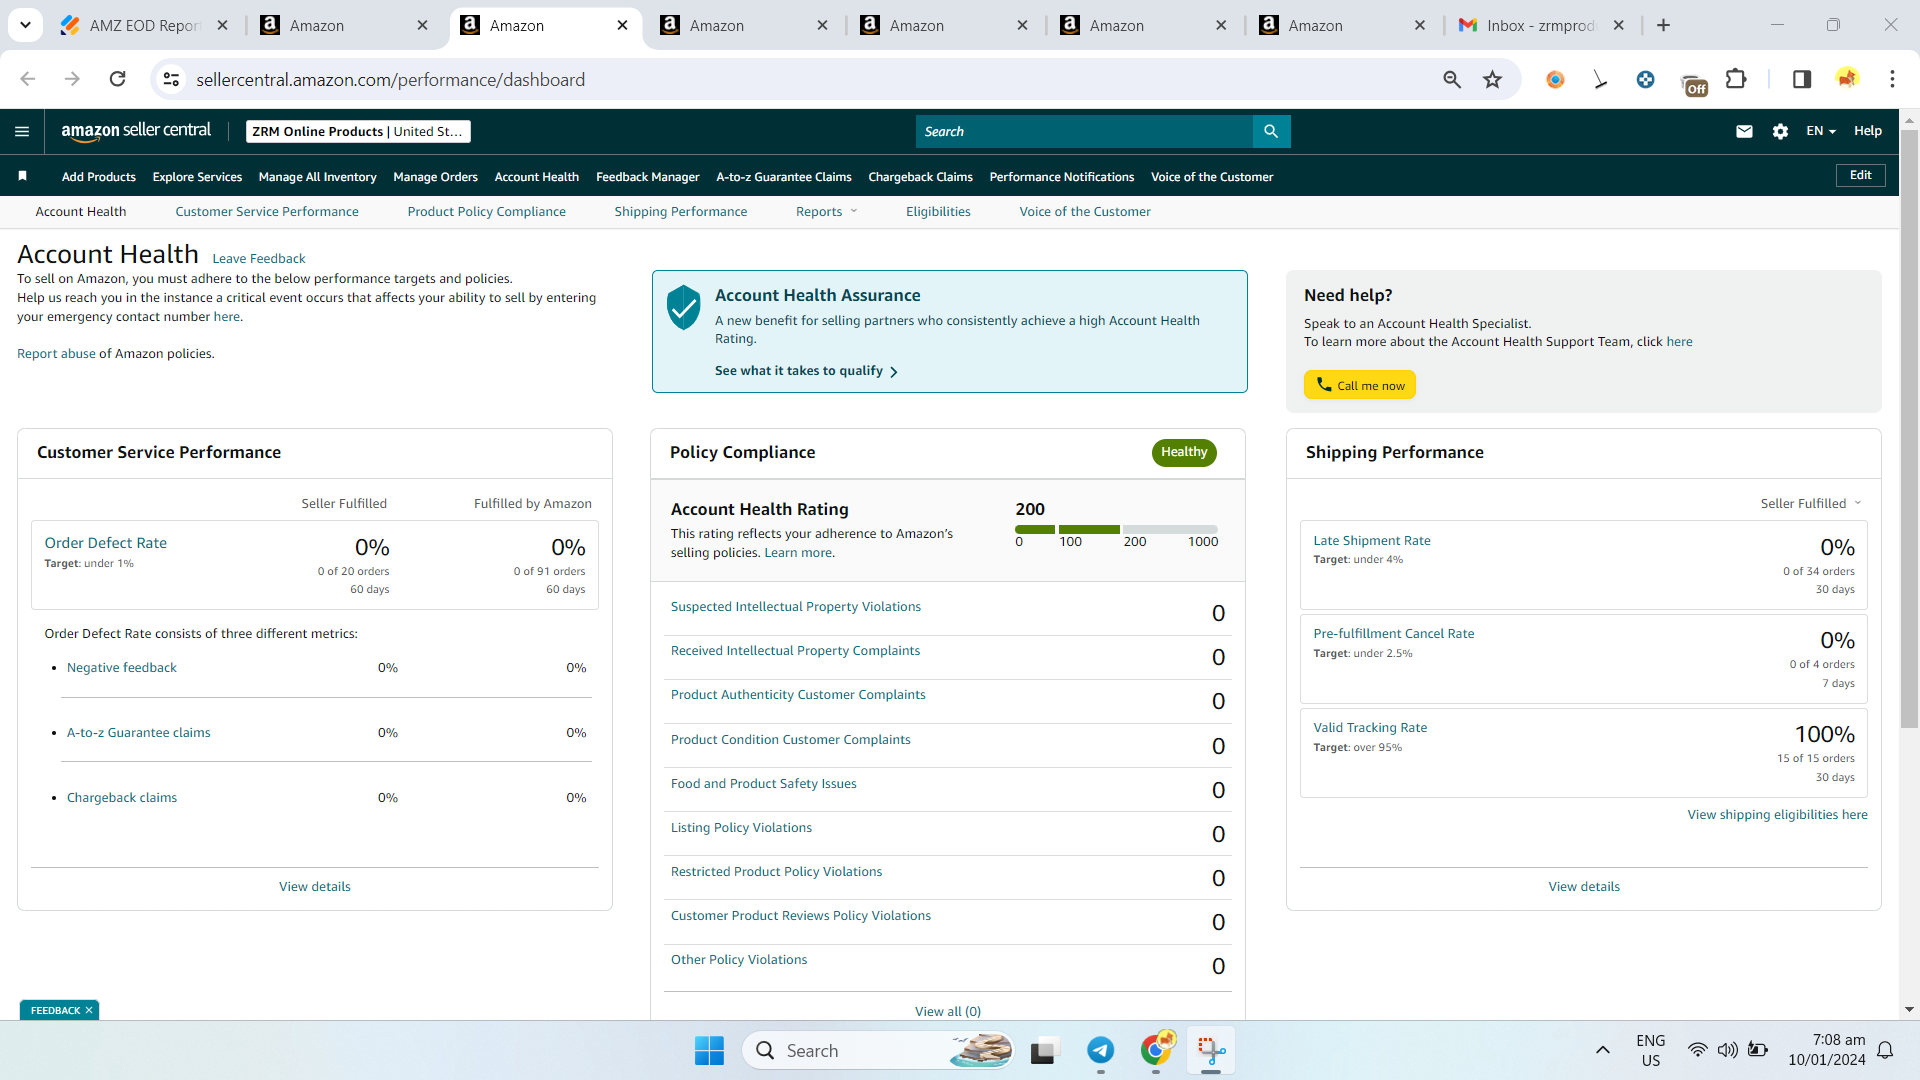Open Google Chrome from the taskbar
The height and width of the screenshot is (1080, 1920).
pos(1156,1050)
